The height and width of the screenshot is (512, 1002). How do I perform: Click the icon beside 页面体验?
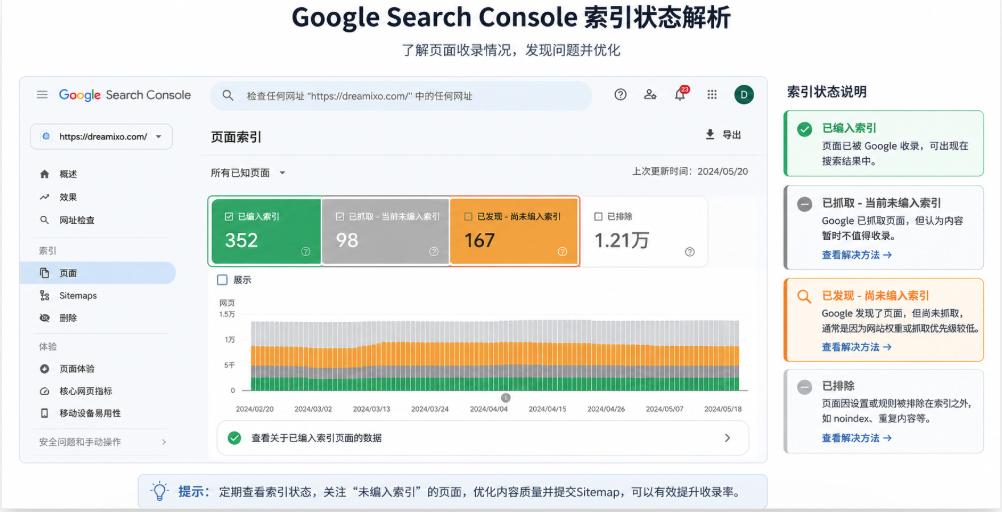(44, 369)
